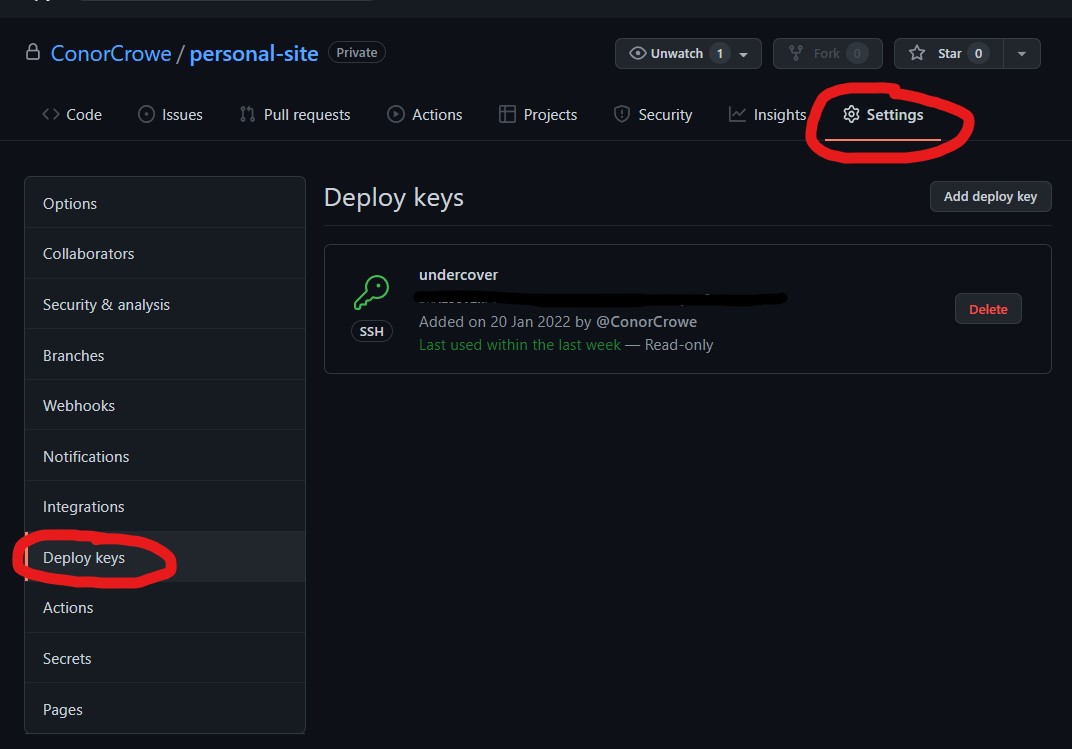Screen dimensions: 1072x749
Task: Open the personal-site repository link
Action: pyautogui.click(x=254, y=53)
